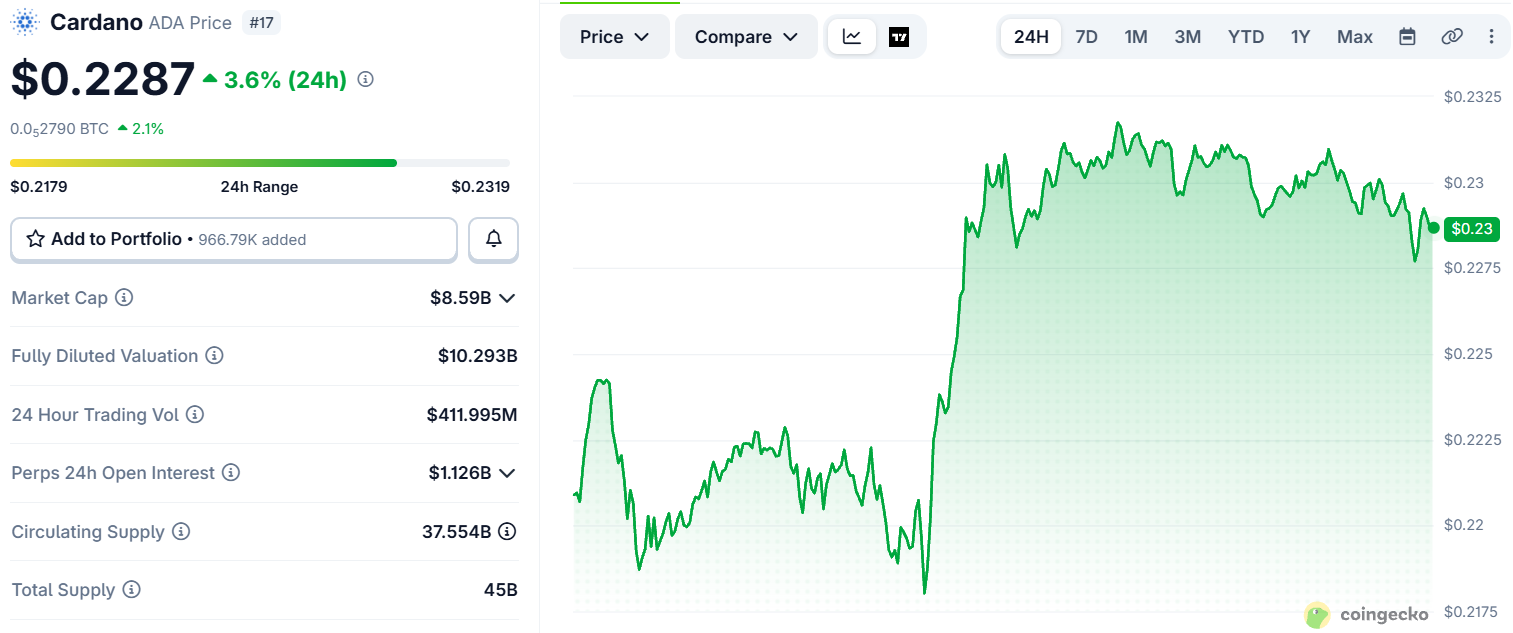Screen dimensions: 1513x633
Task: Click the 2790 BTC price text
Action: coord(60,129)
